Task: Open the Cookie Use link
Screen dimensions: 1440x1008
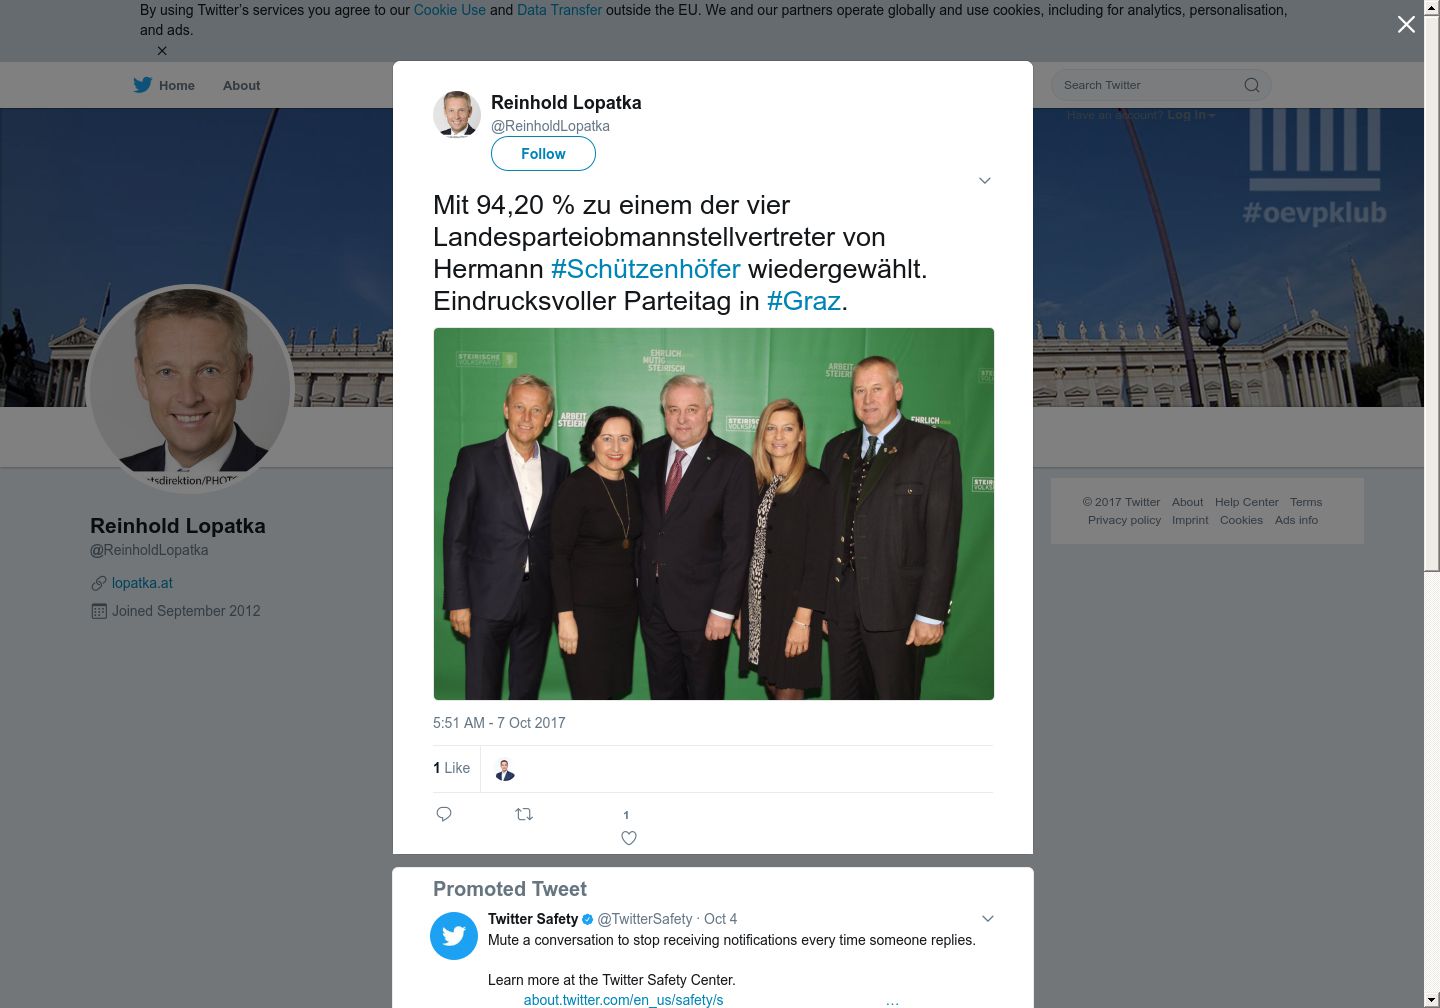Action: tap(450, 10)
